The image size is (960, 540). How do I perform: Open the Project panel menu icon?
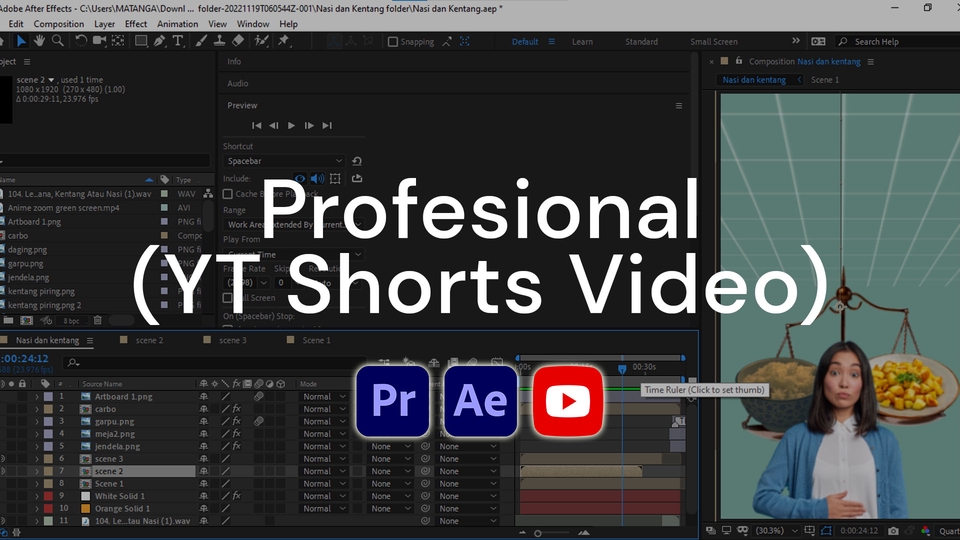(x=27, y=62)
